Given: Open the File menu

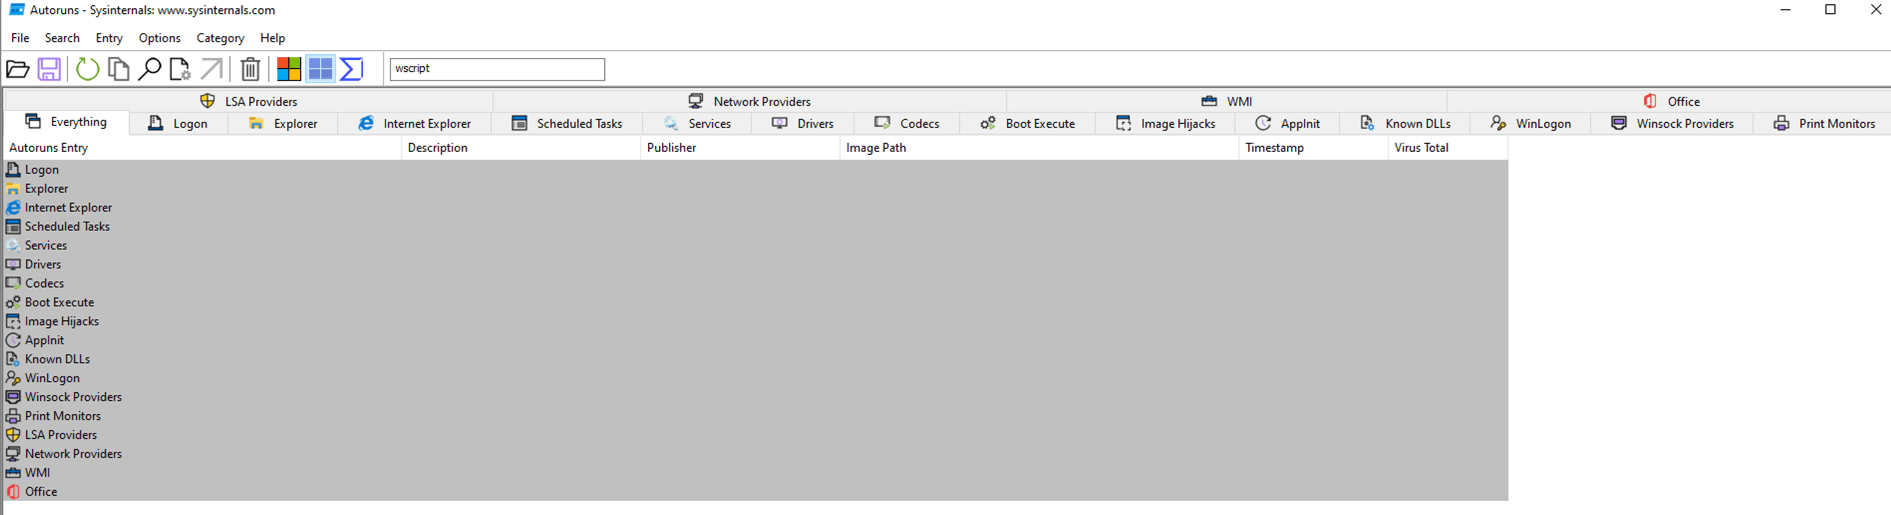Looking at the screenshot, I should (x=20, y=38).
